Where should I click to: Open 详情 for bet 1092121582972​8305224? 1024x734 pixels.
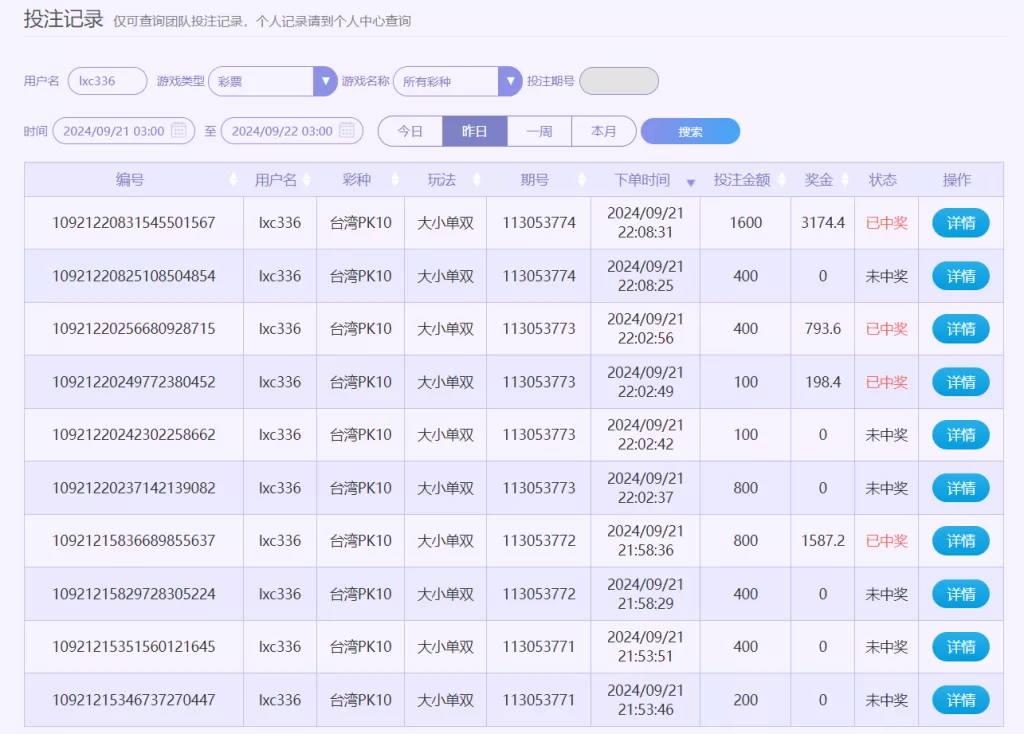pyautogui.click(x=961, y=594)
